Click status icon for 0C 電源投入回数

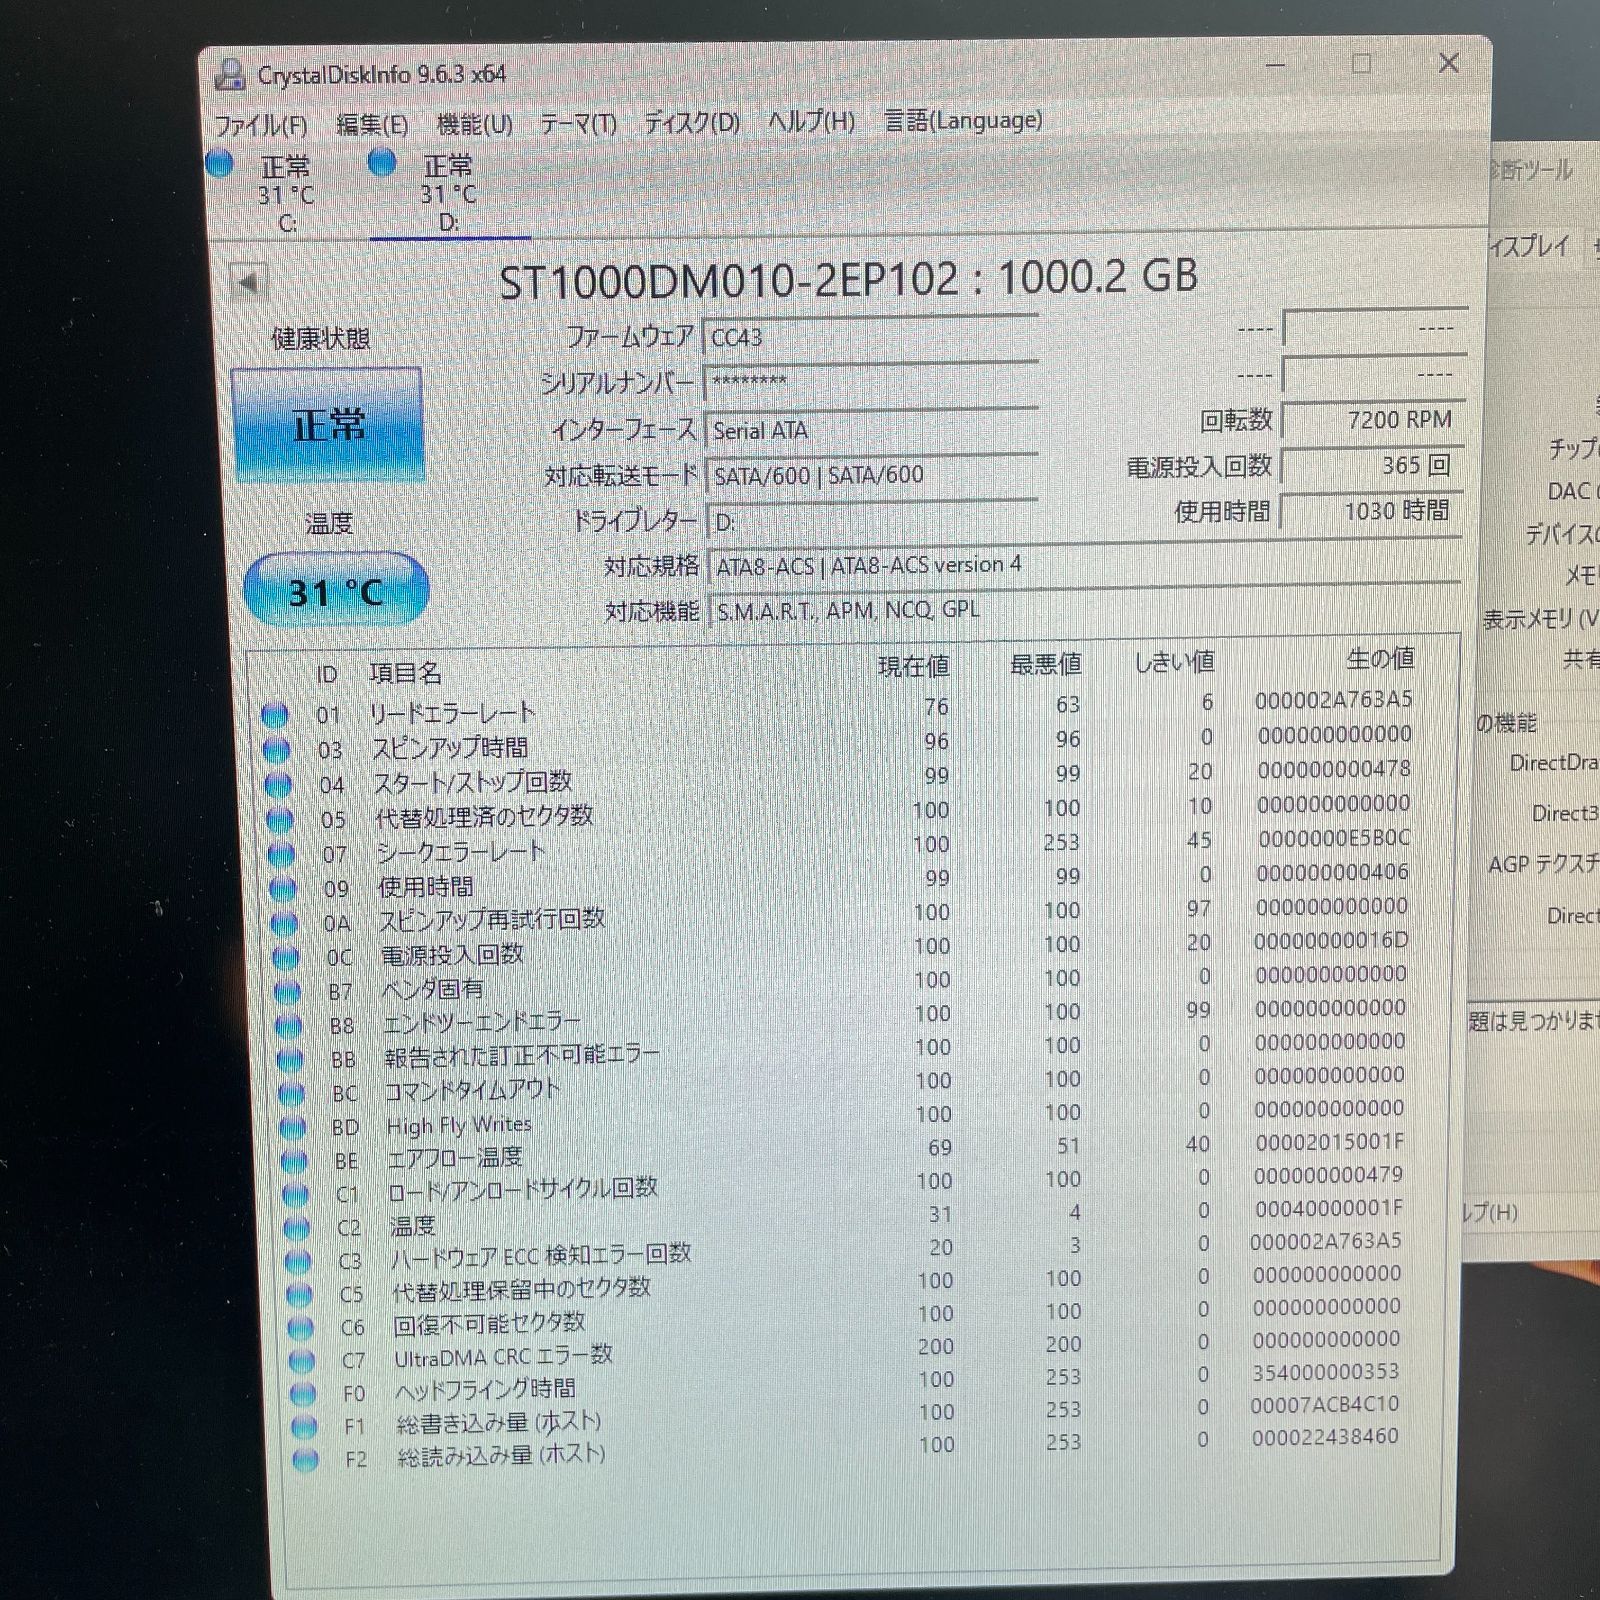(x=286, y=957)
